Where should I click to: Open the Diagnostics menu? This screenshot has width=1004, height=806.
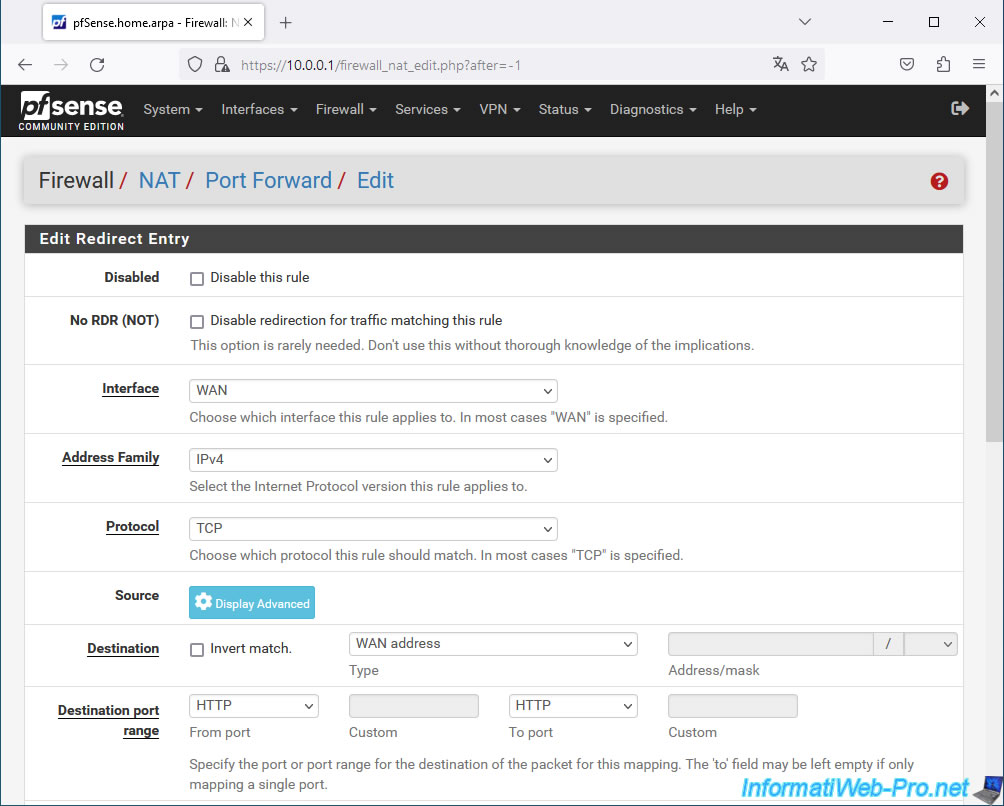pyautogui.click(x=652, y=109)
